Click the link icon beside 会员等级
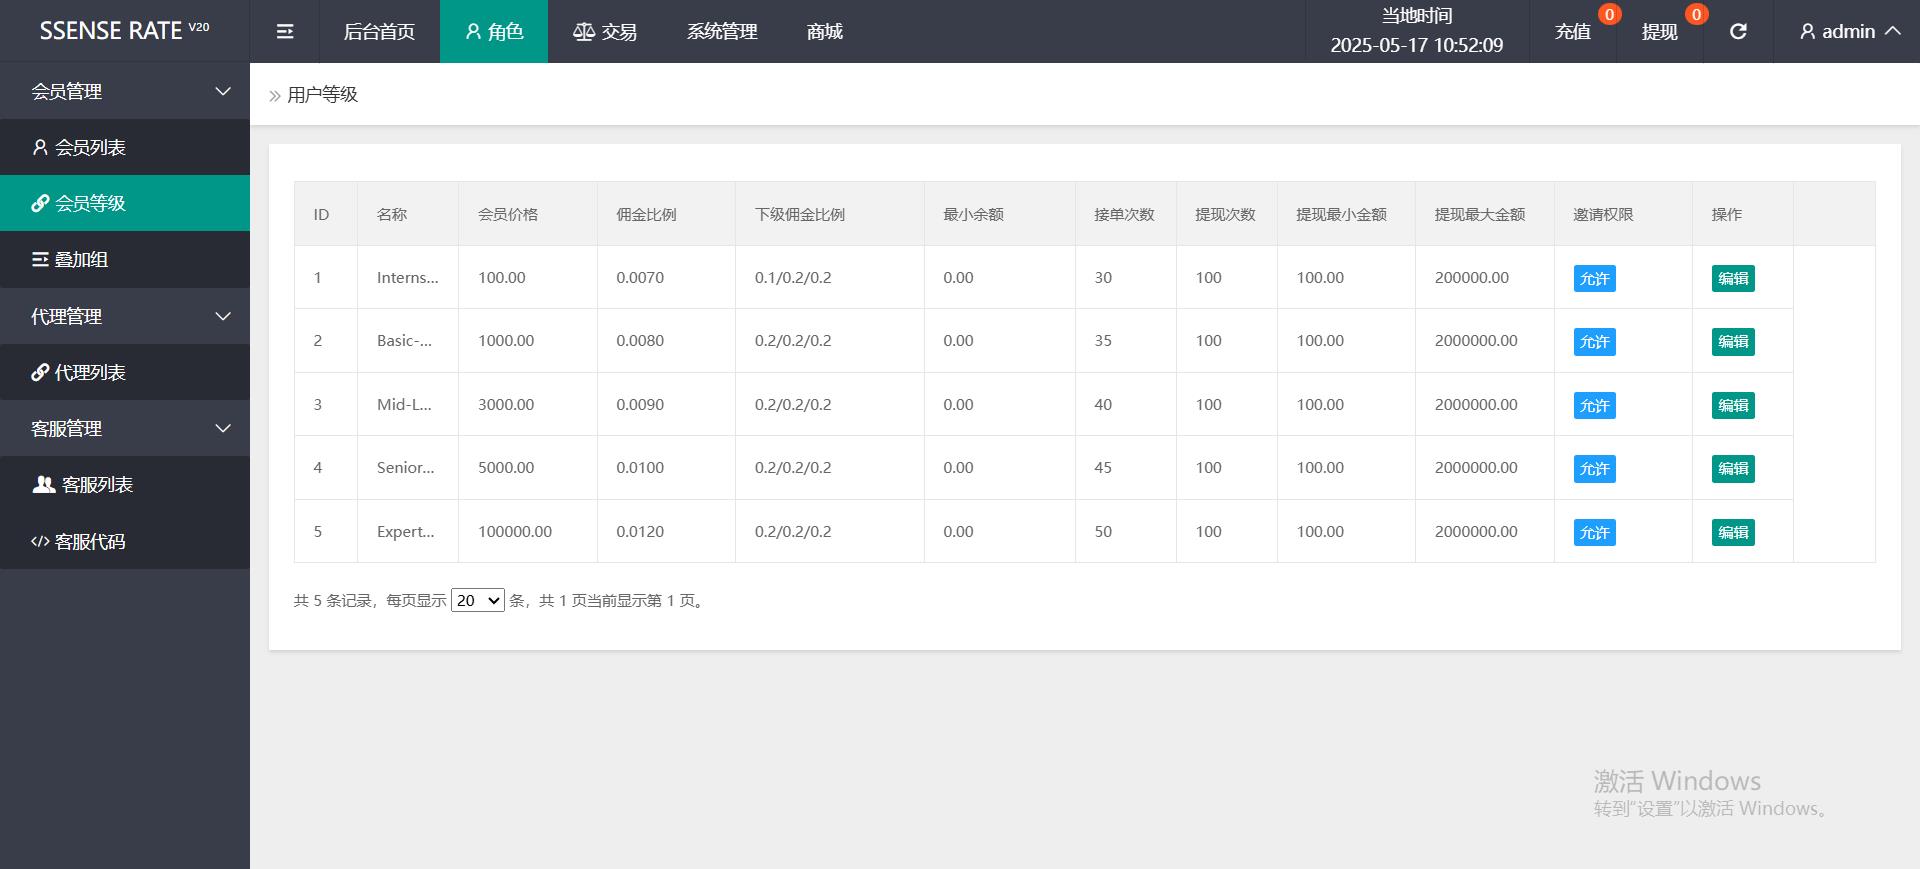This screenshot has height=869, width=1920. point(40,204)
